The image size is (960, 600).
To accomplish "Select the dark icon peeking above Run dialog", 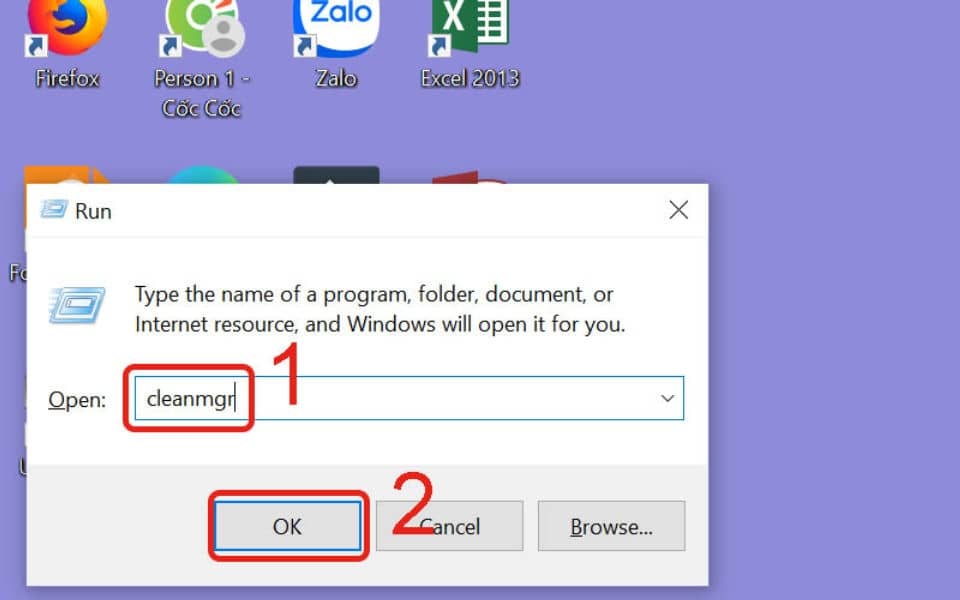I will tap(336, 175).
